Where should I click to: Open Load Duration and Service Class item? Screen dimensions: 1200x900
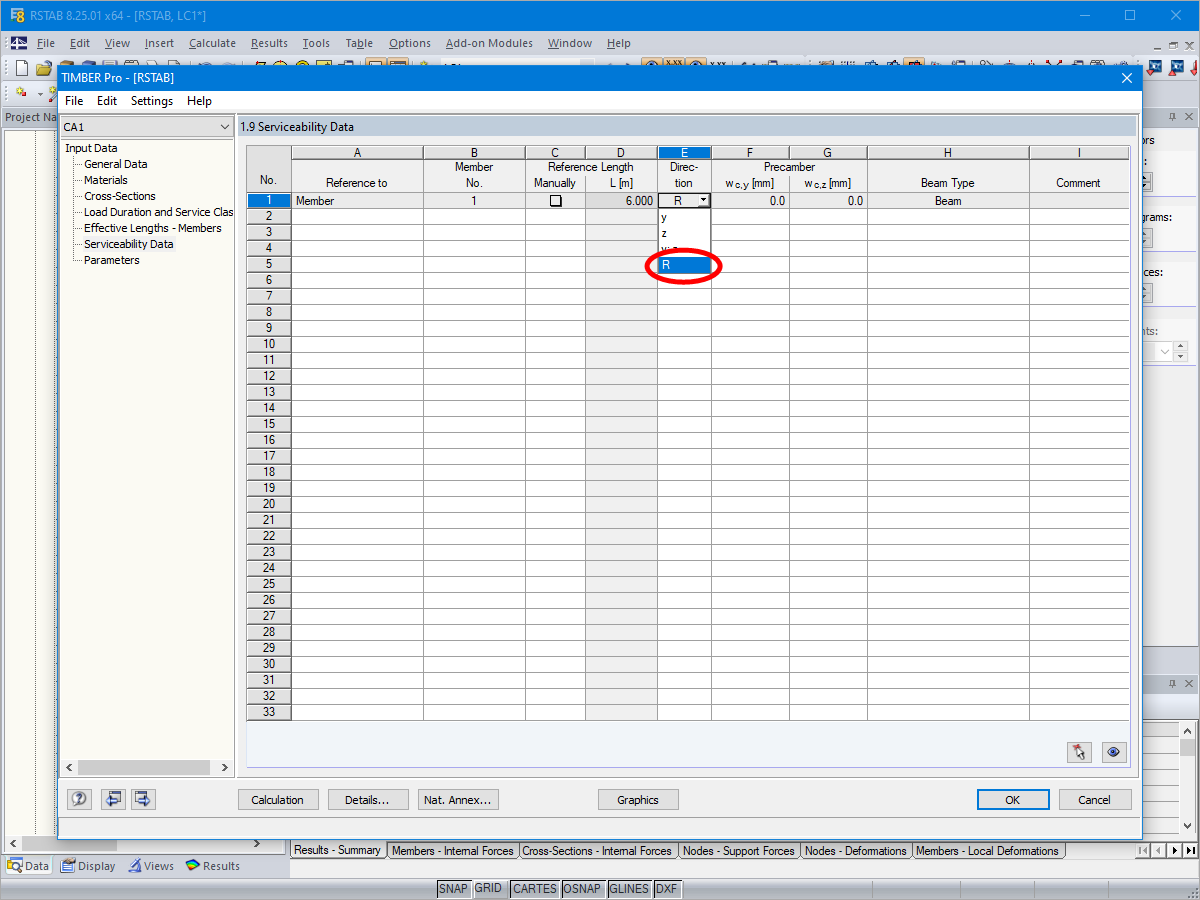pyautogui.click(x=158, y=212)
